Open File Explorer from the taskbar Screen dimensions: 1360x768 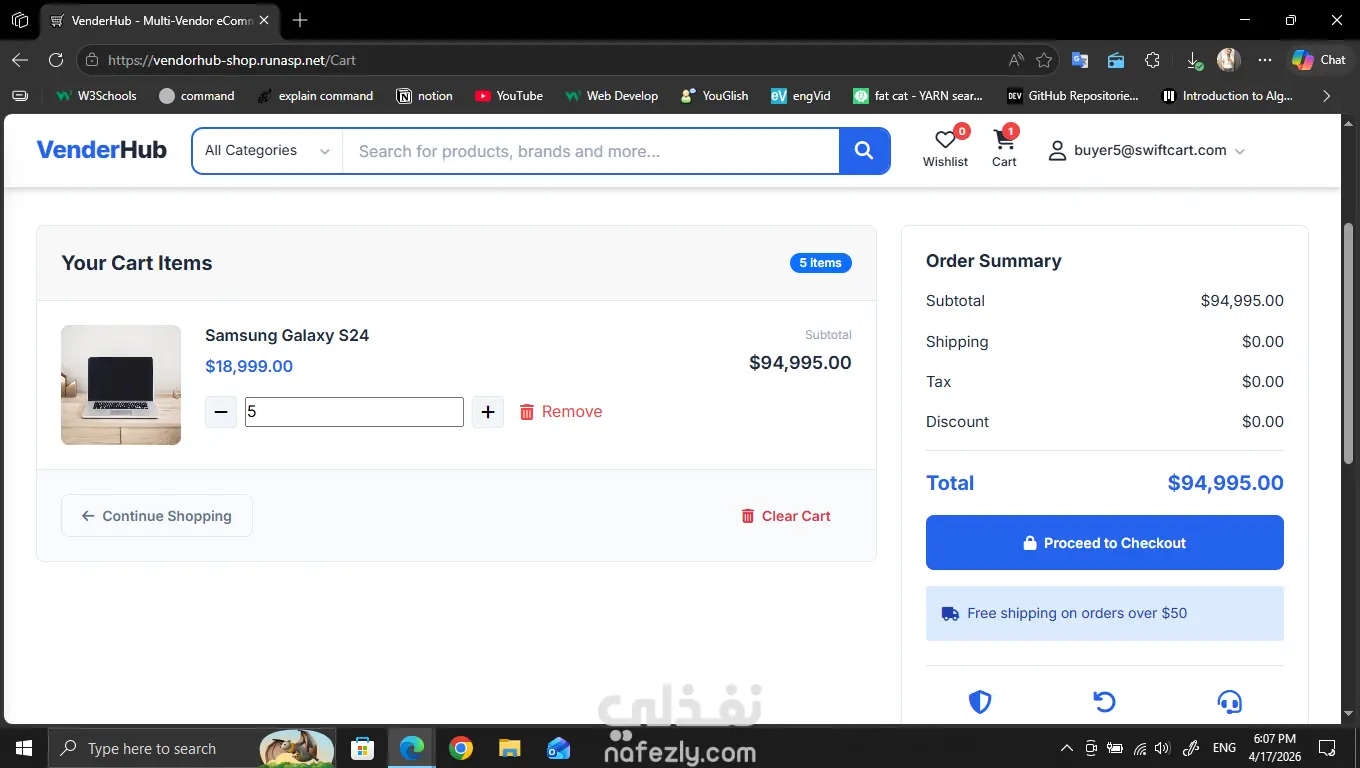tap(509, 748)
